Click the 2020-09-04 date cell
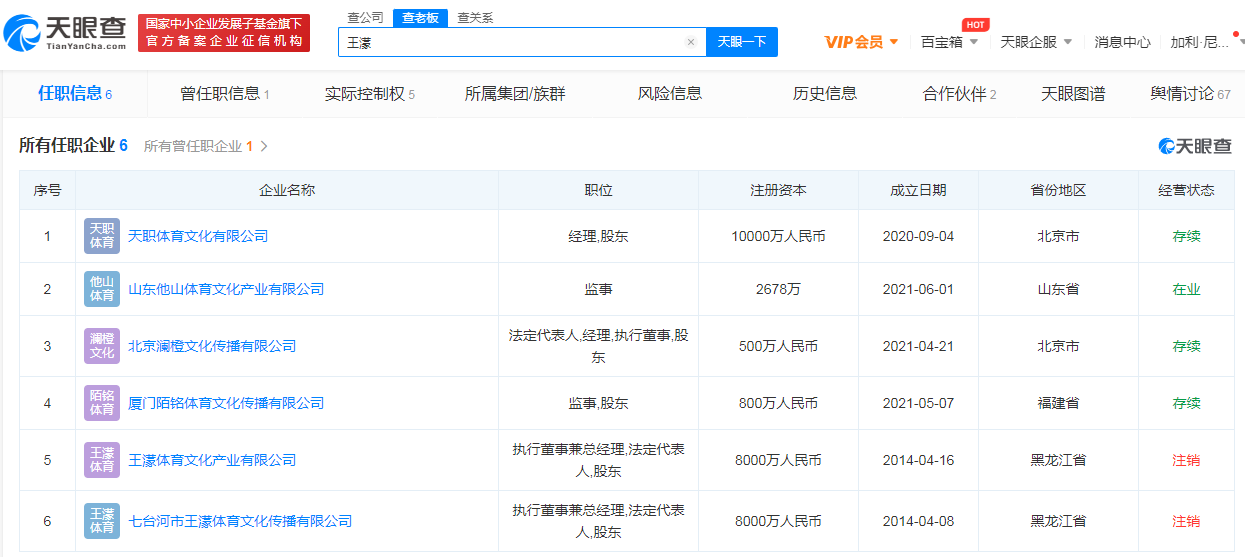1245x557 pixels. 918,237
